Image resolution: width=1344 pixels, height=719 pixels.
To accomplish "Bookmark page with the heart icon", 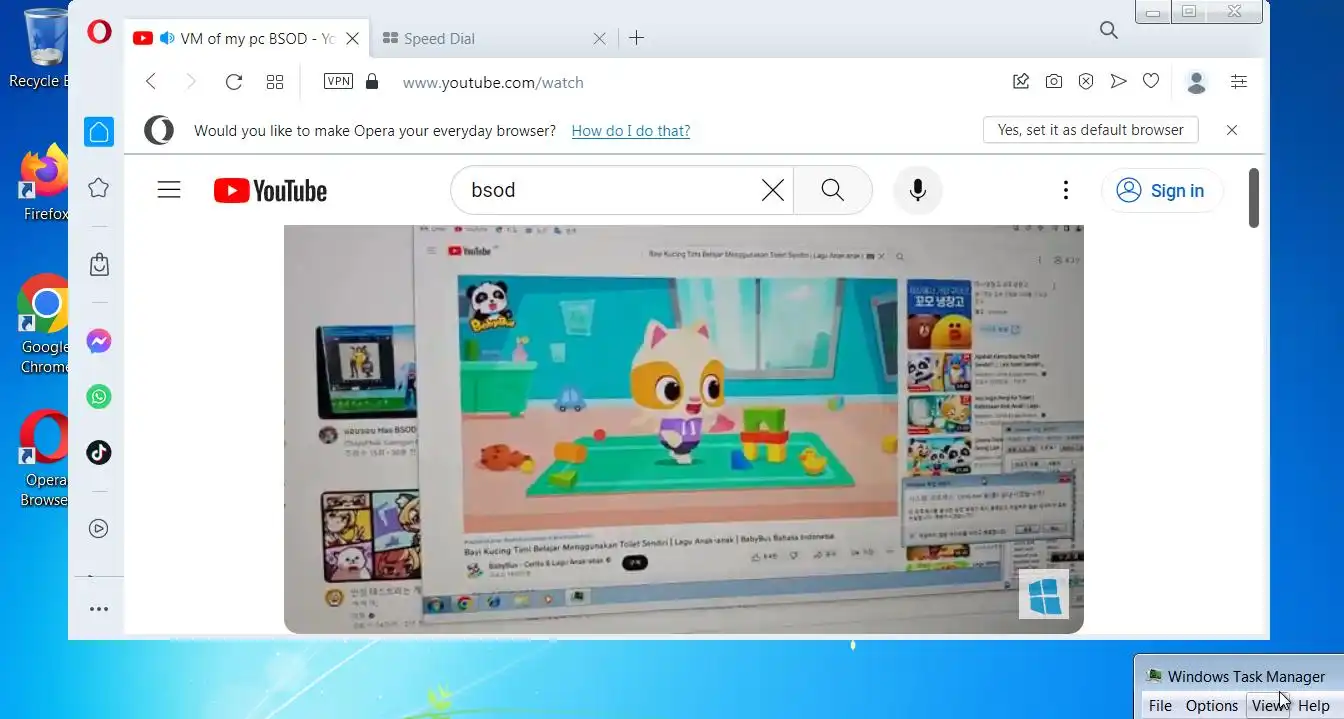I will (1151, 81).
